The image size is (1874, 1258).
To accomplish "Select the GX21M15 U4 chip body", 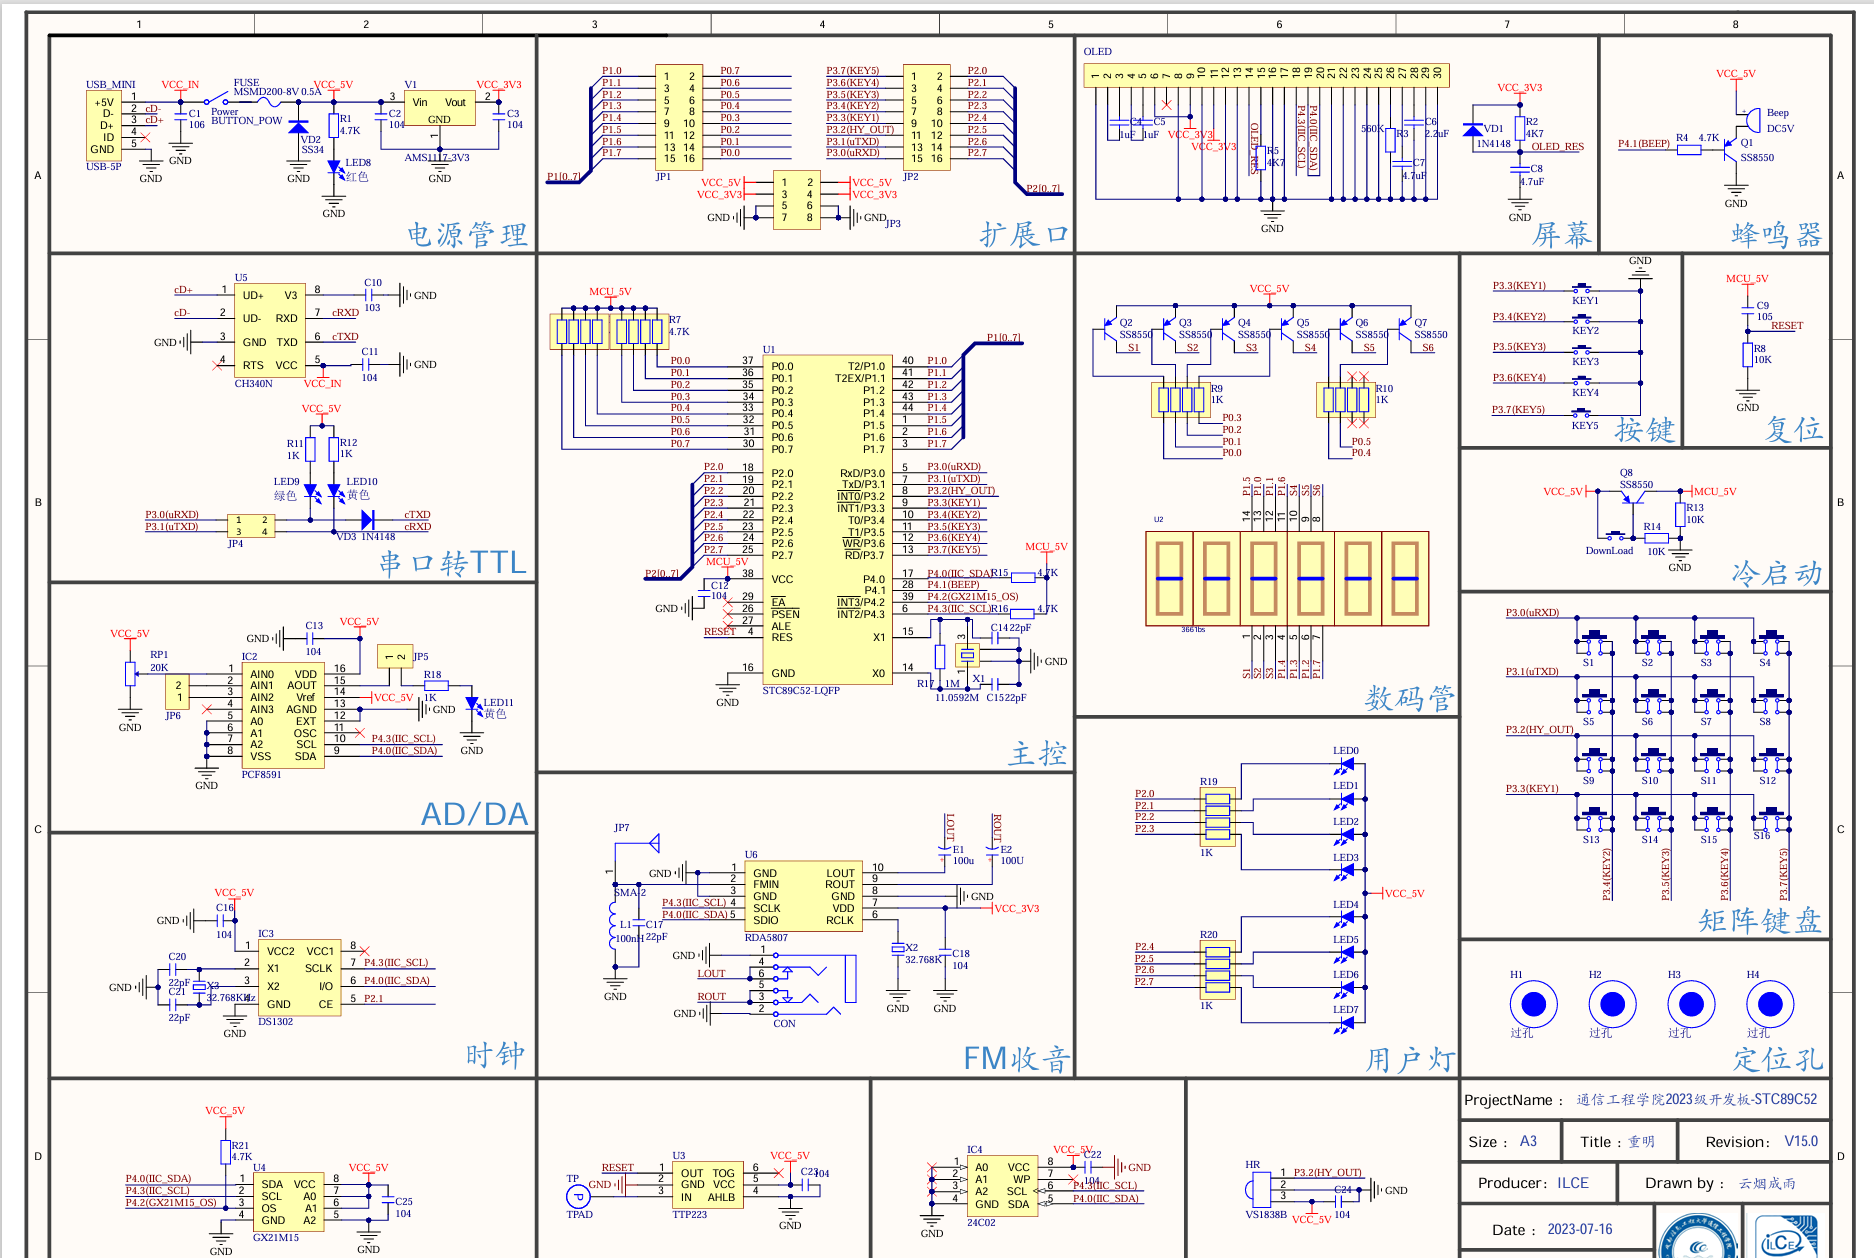I will point(289,1202).
